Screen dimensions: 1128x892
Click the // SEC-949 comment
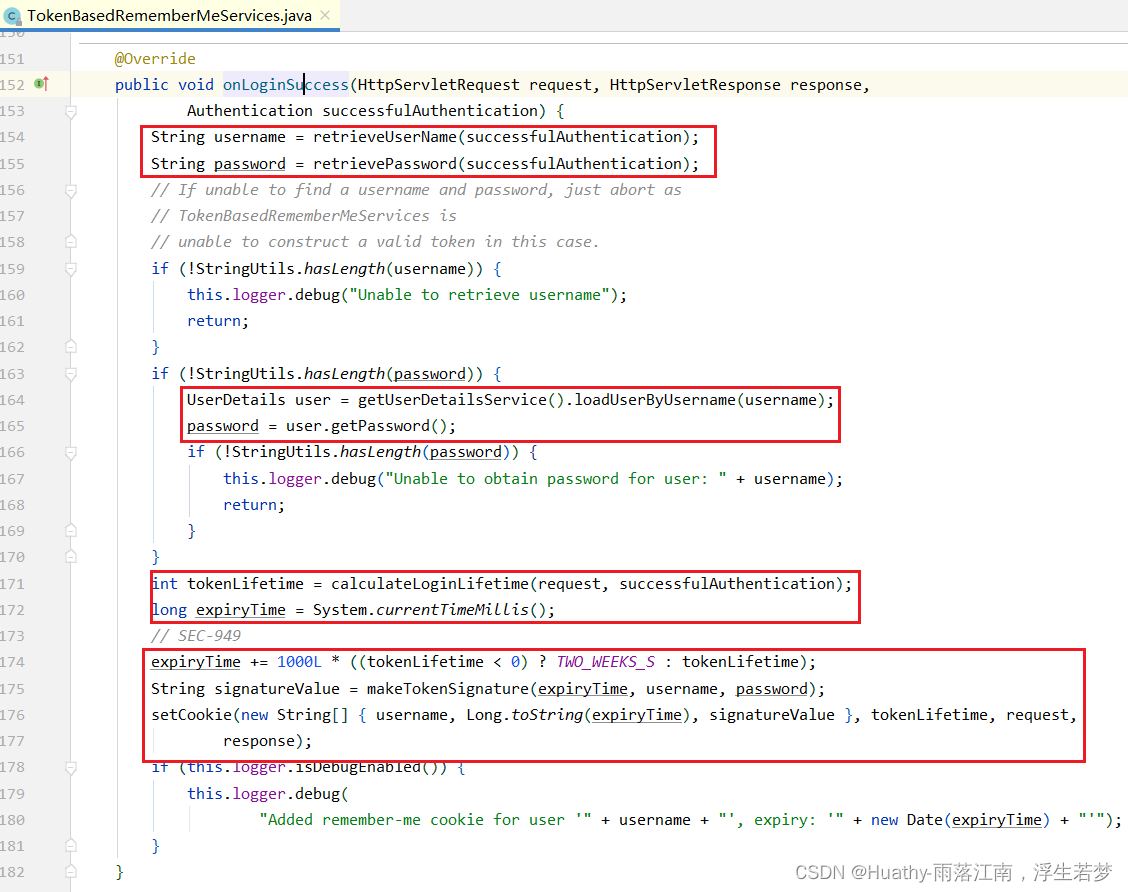(x=196, y=636)
